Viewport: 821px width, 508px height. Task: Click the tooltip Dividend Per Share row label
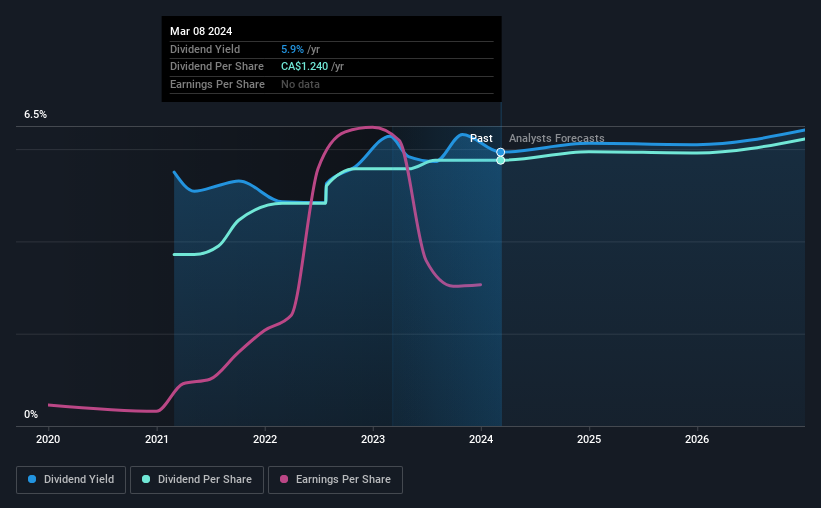pos(217,67)
